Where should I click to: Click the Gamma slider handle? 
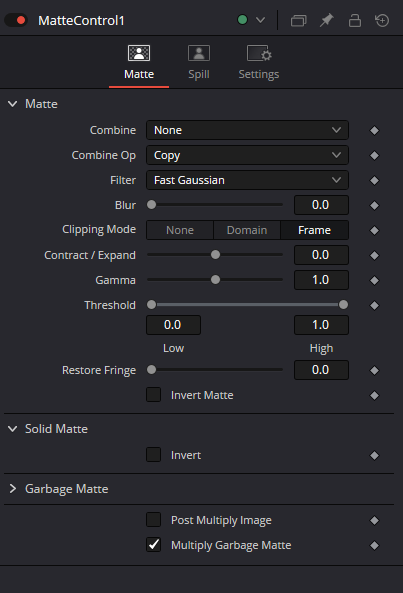(x=215, y=279)
